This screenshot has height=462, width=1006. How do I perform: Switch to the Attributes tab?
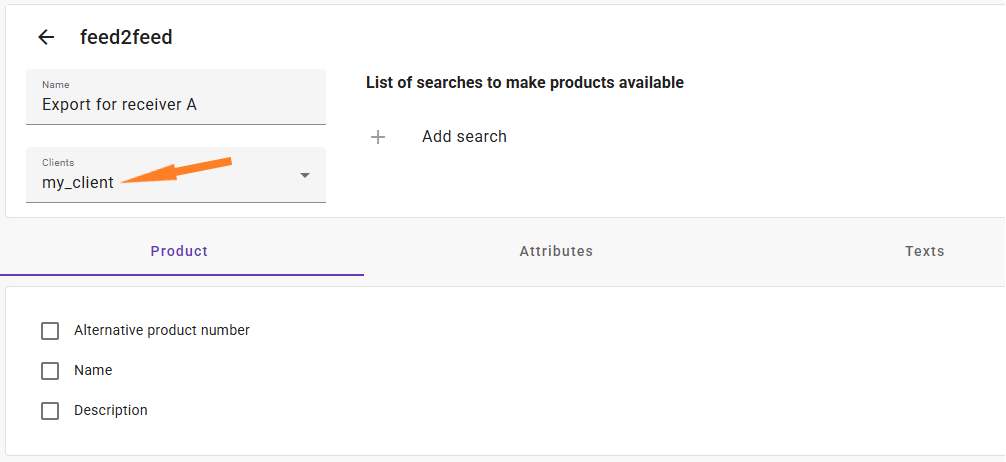coord(556,252)
